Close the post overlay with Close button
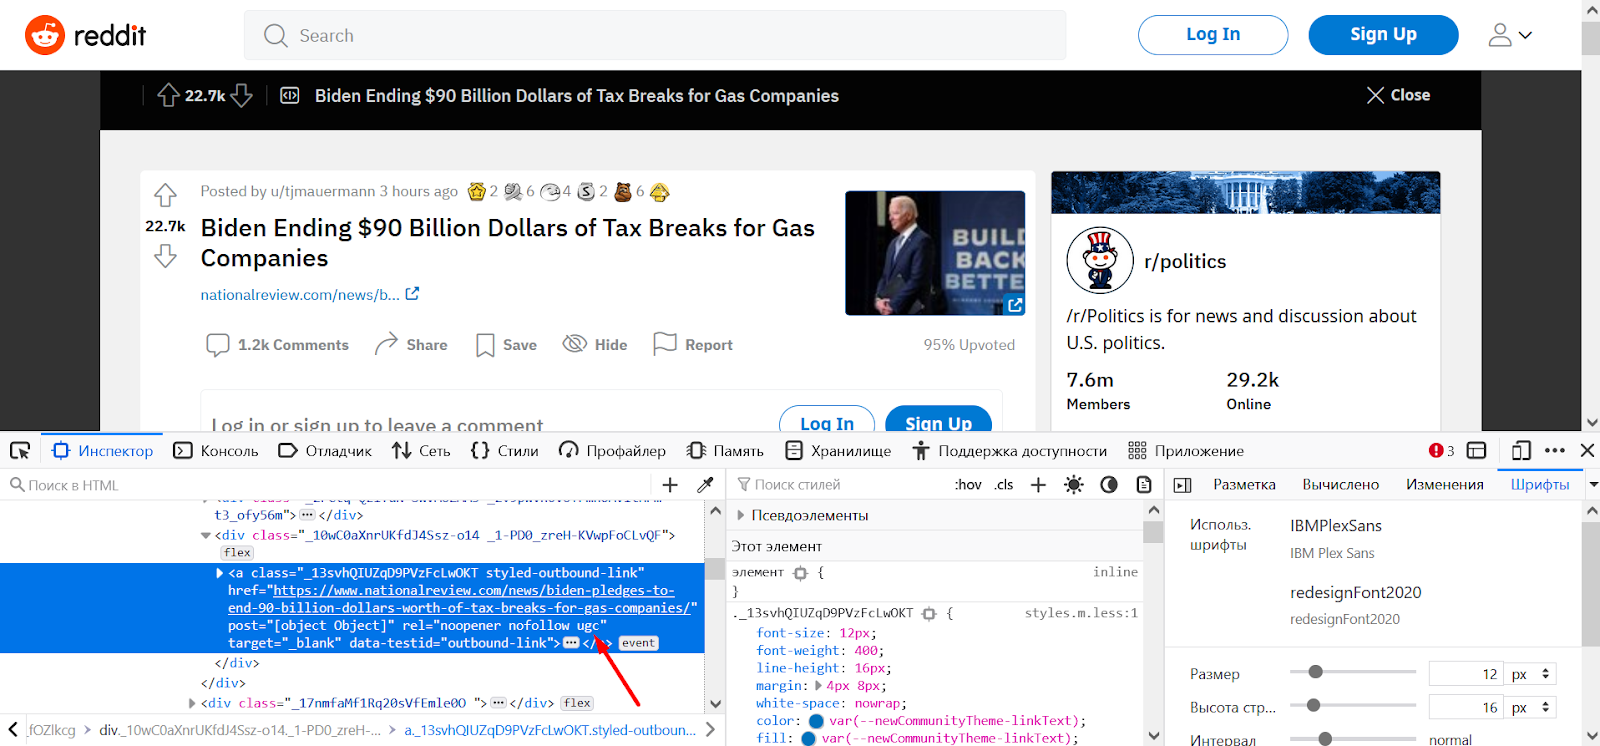The height and width of the screenshot is (746, 1600). (x=1398, y=95)
